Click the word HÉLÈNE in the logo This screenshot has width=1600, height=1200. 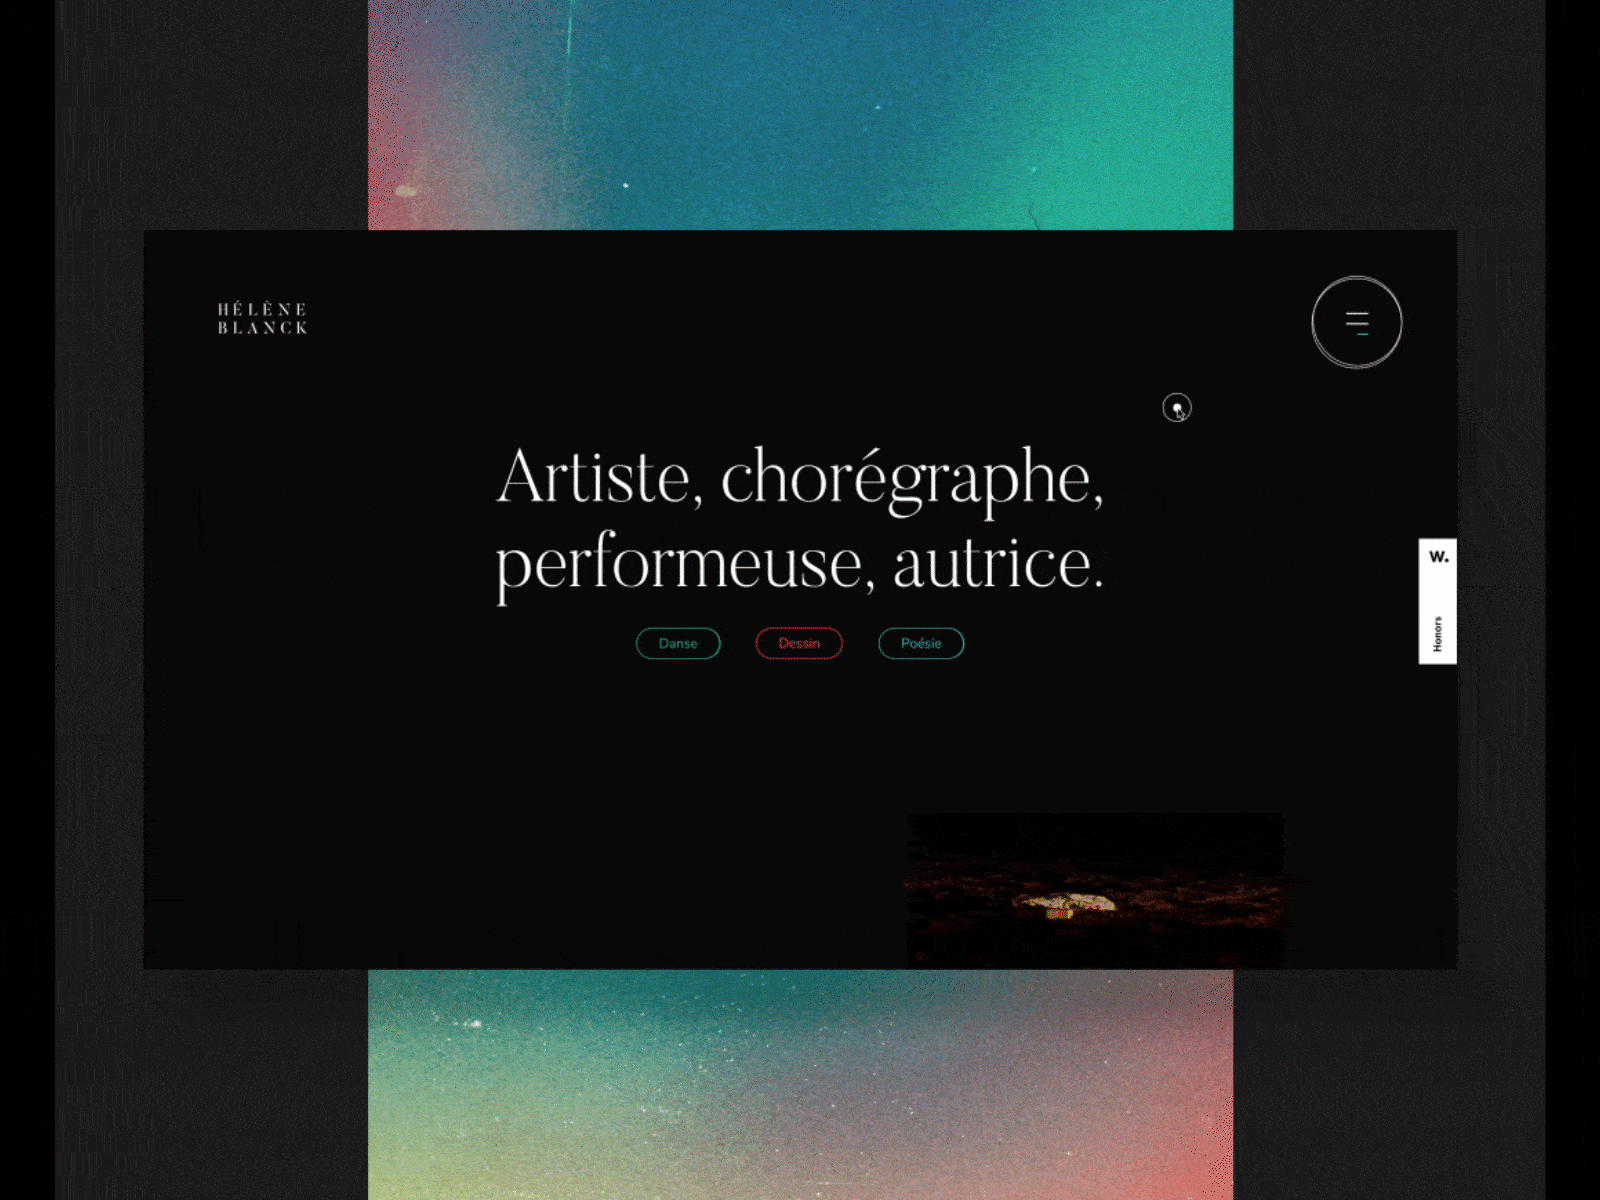(262, 309)
